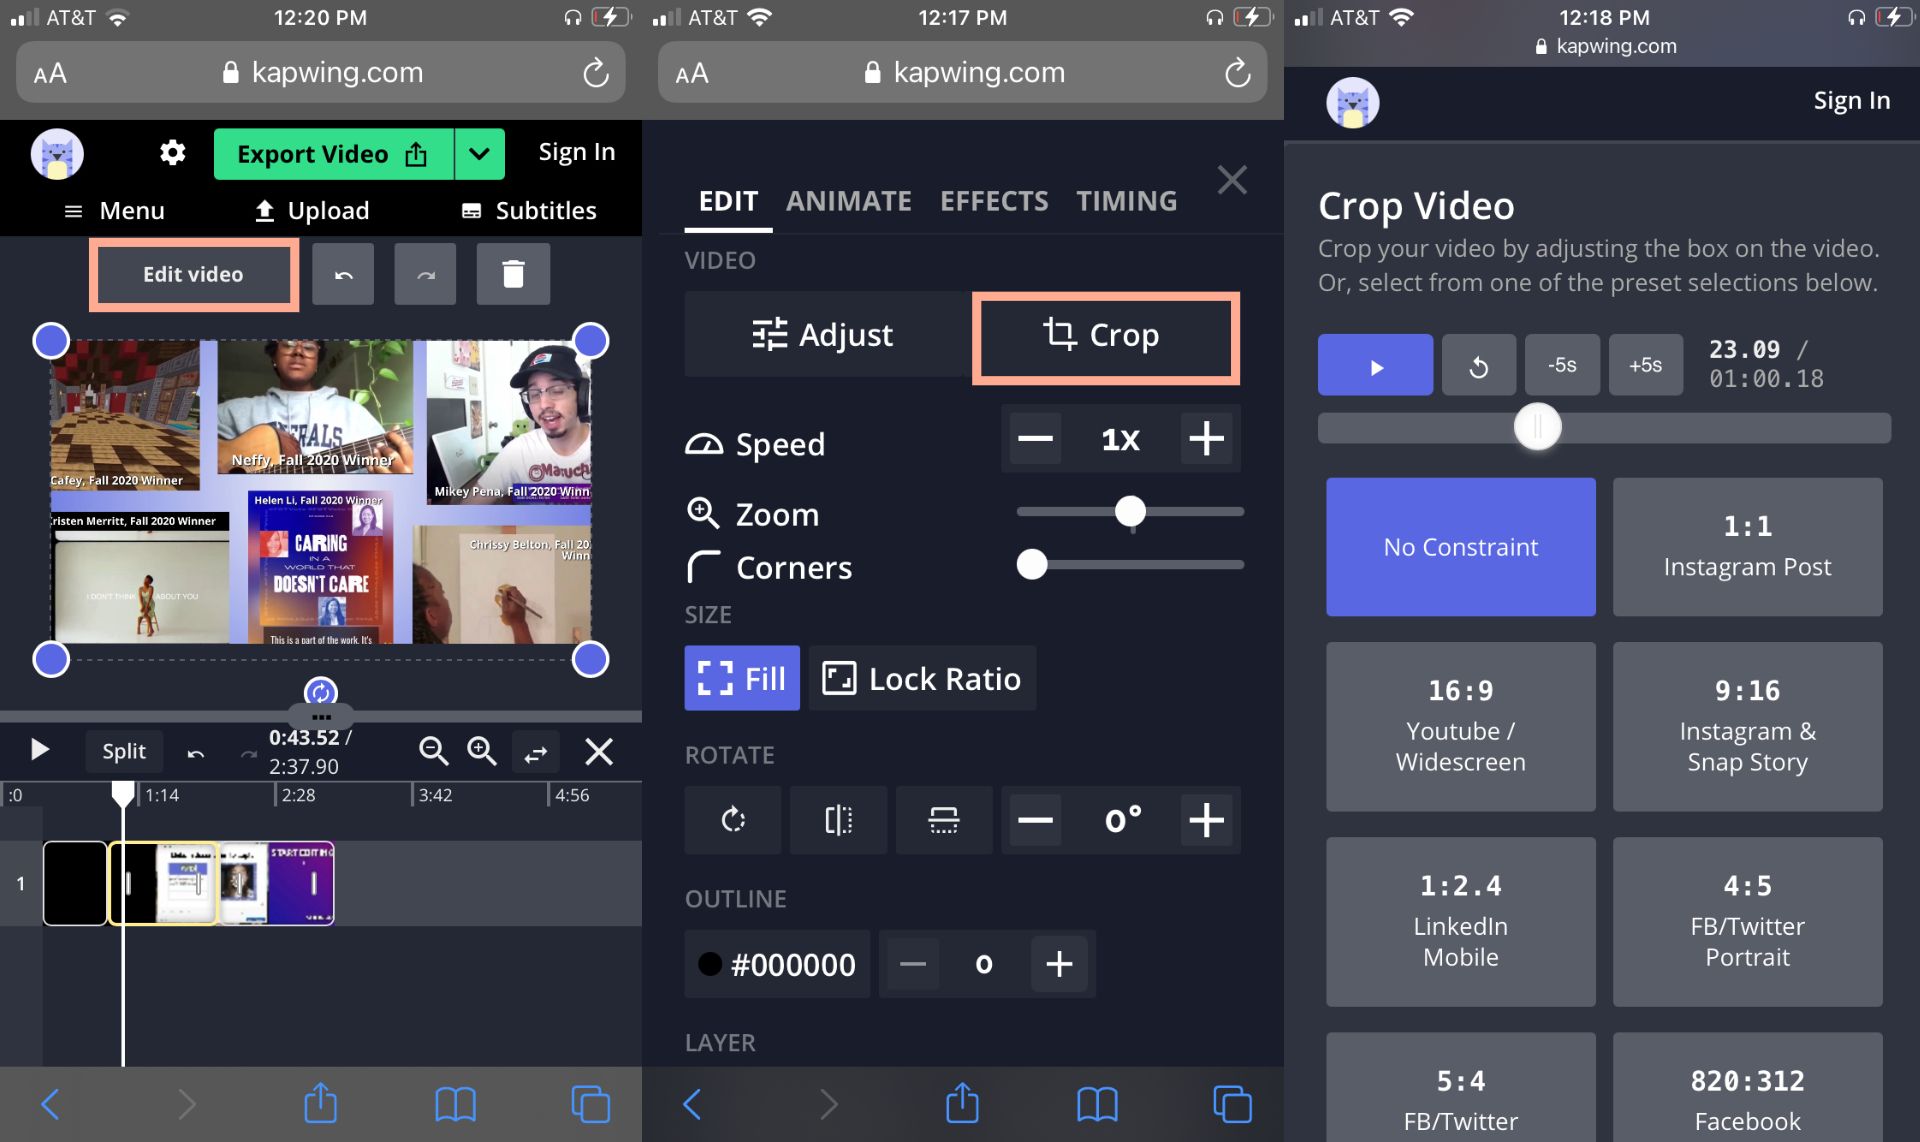
Task: Skip back 5 seconds in the crop preview
Action: (x=1562, y=364)
